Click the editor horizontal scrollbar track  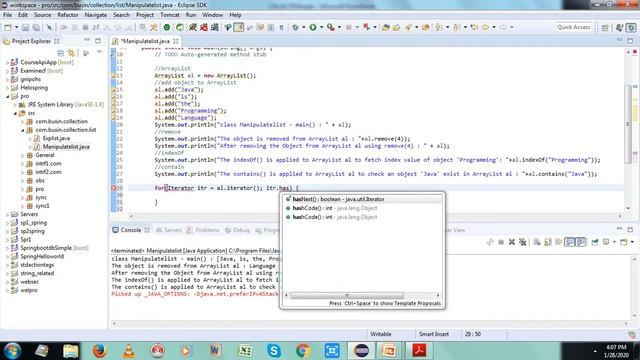376,216
